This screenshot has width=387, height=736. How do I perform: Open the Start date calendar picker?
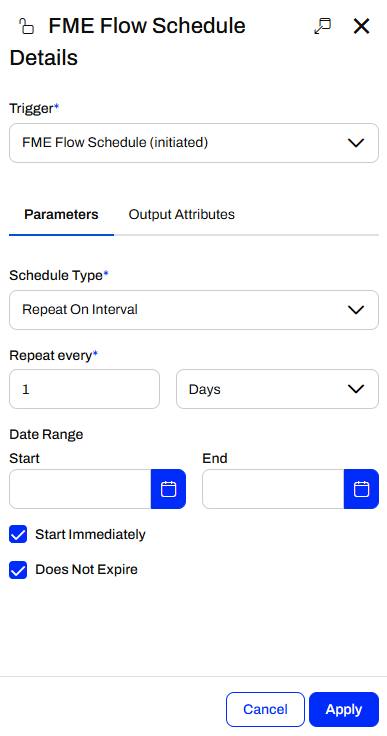[x=168, y=489]
